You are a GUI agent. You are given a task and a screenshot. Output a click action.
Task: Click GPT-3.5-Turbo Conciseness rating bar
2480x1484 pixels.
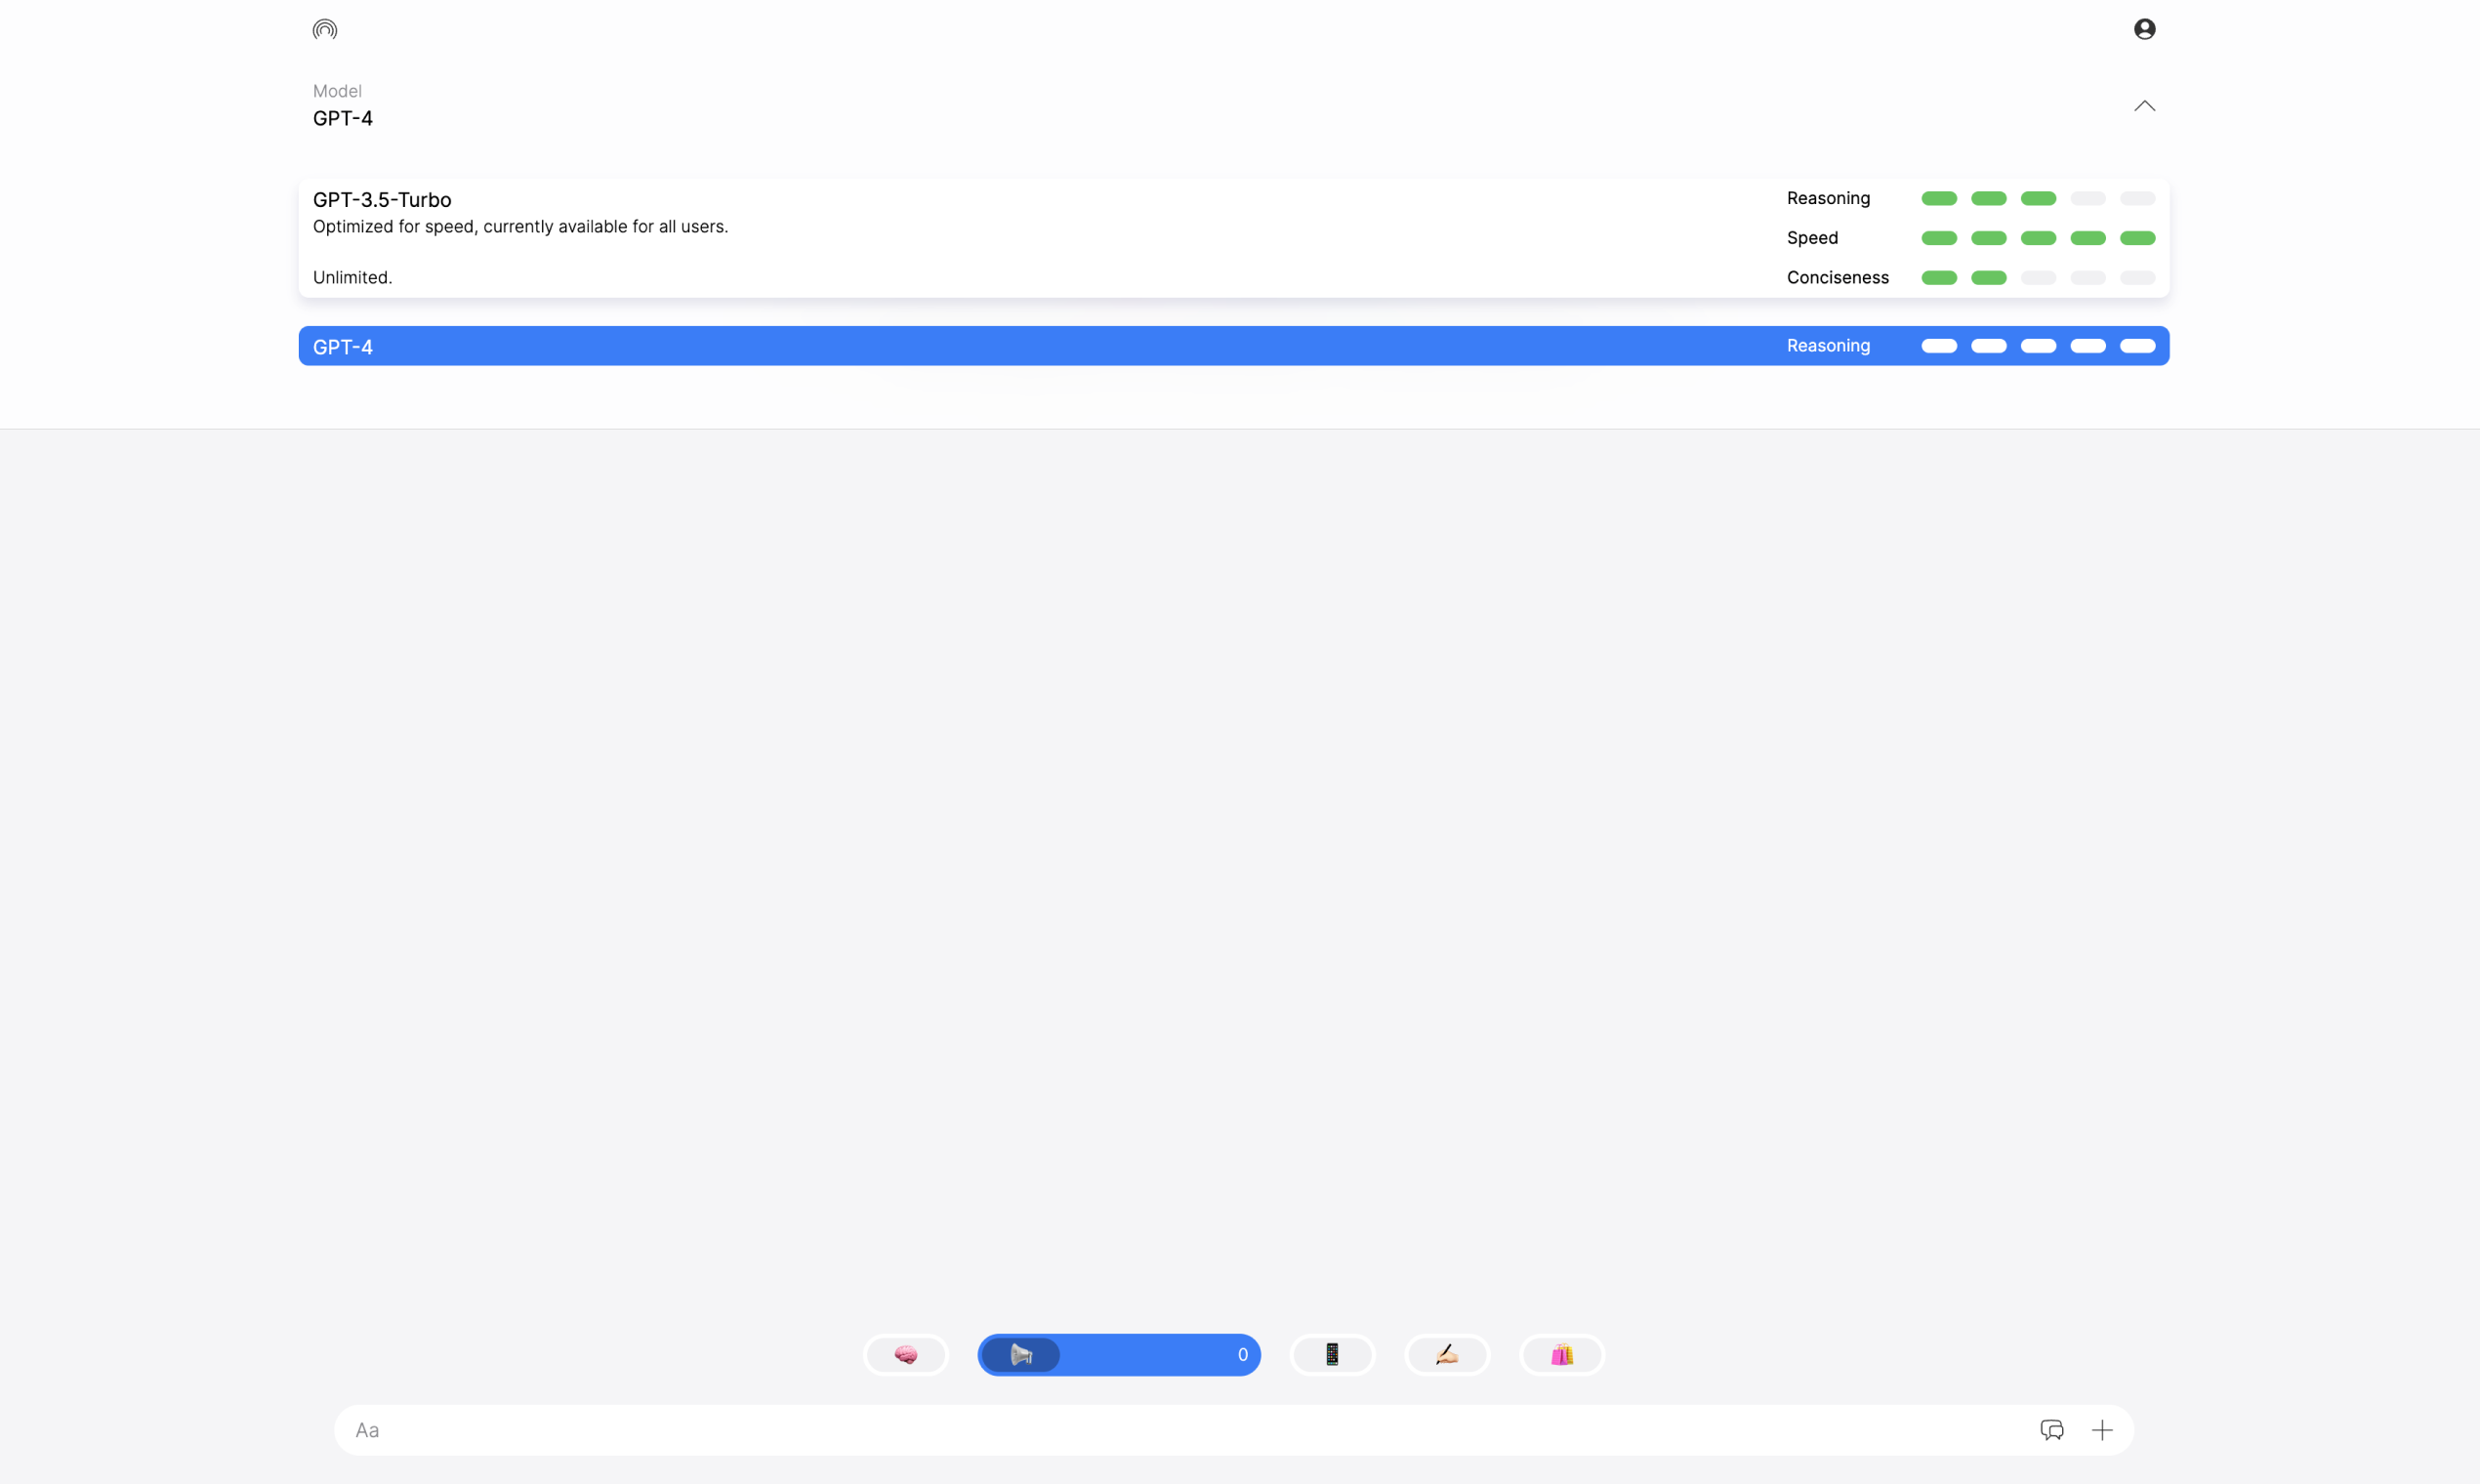click(x=2038, y=278)
